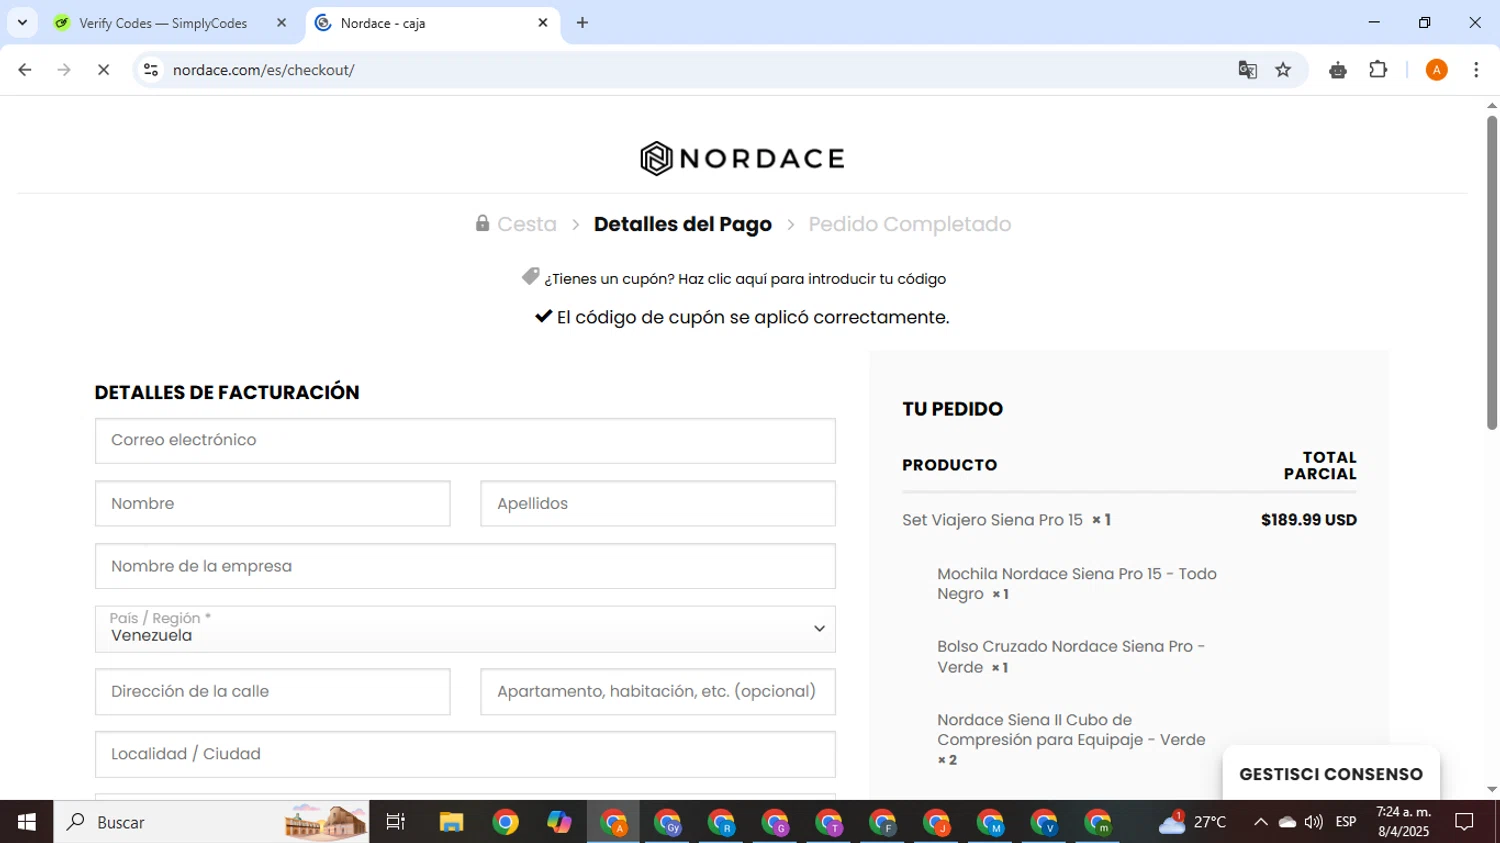1500x843 pixels.
Task: Click the Nombre de la empresa field
Action: [x=465, y=566]
